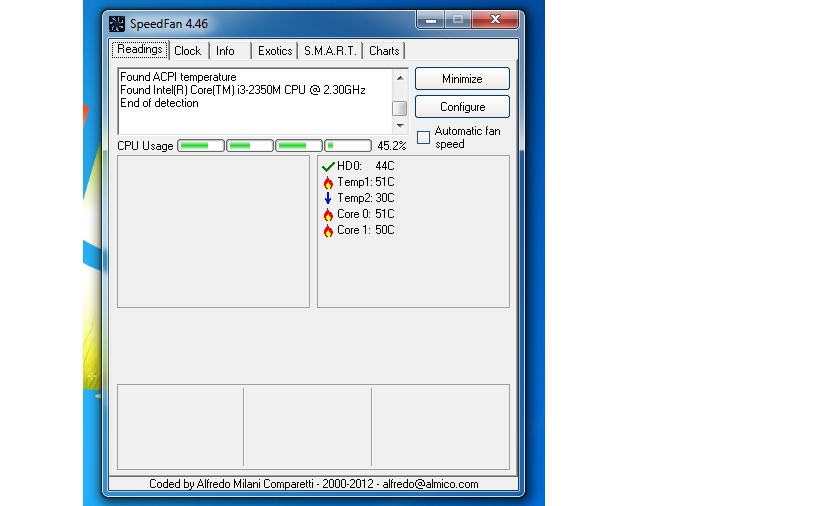
Task: Click the second CPU Usage bar
Action: [250, 146]
